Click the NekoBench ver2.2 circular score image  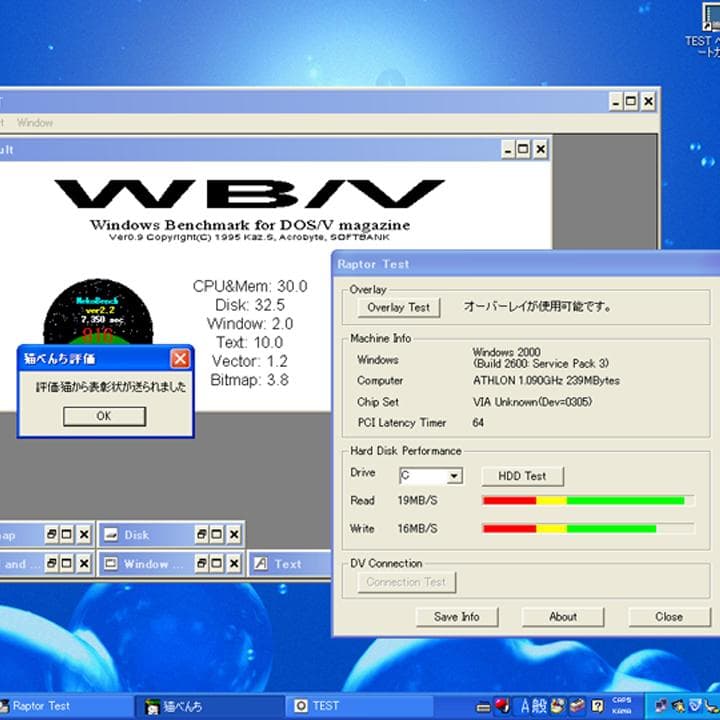coord(98,312)
